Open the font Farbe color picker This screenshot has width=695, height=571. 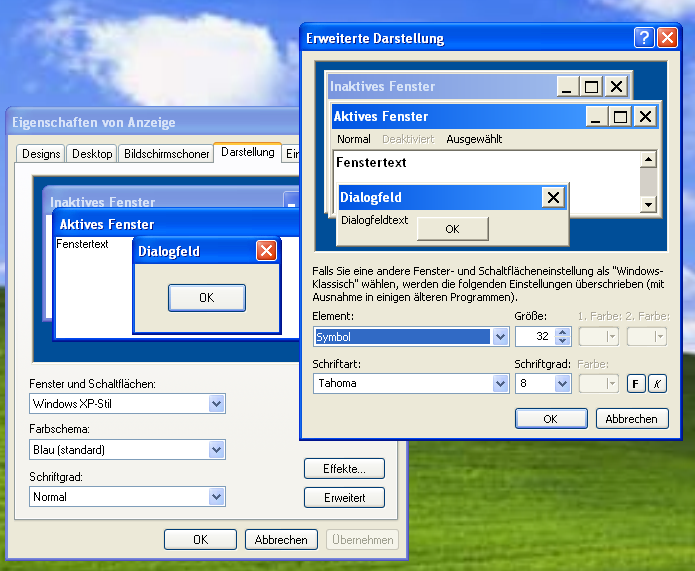coord(599,383)
